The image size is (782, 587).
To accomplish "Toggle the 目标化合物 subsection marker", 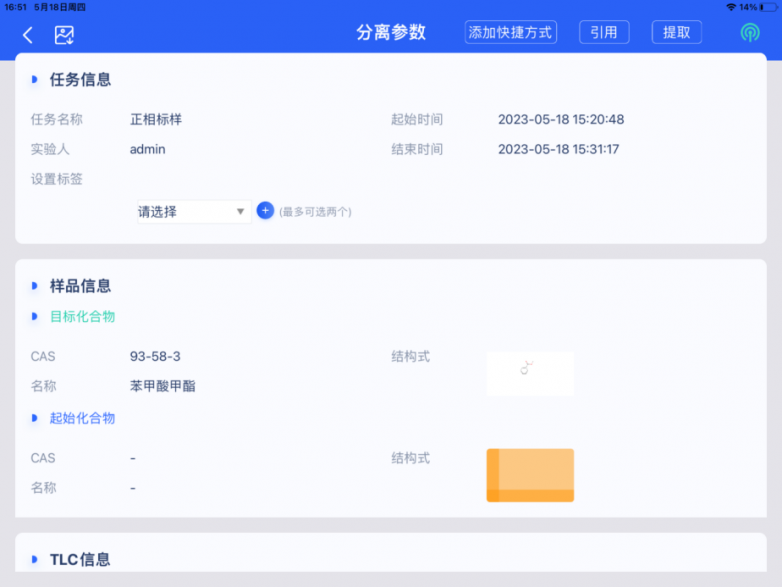I will click(x=34, y=316).
